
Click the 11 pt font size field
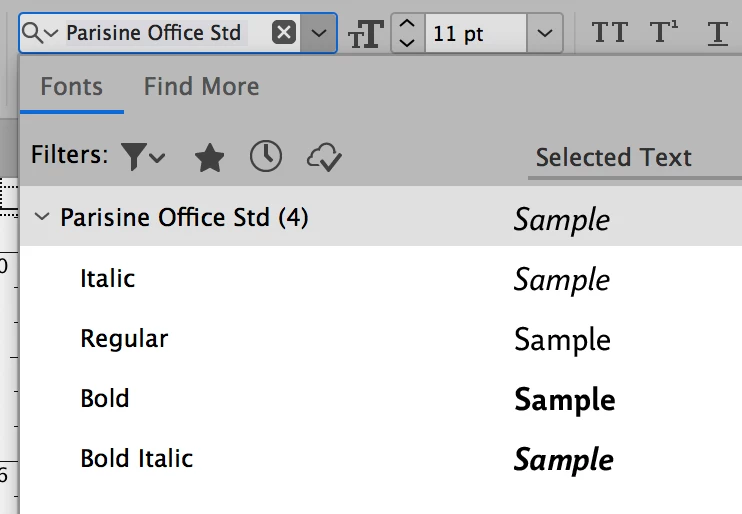pos(473,33)
